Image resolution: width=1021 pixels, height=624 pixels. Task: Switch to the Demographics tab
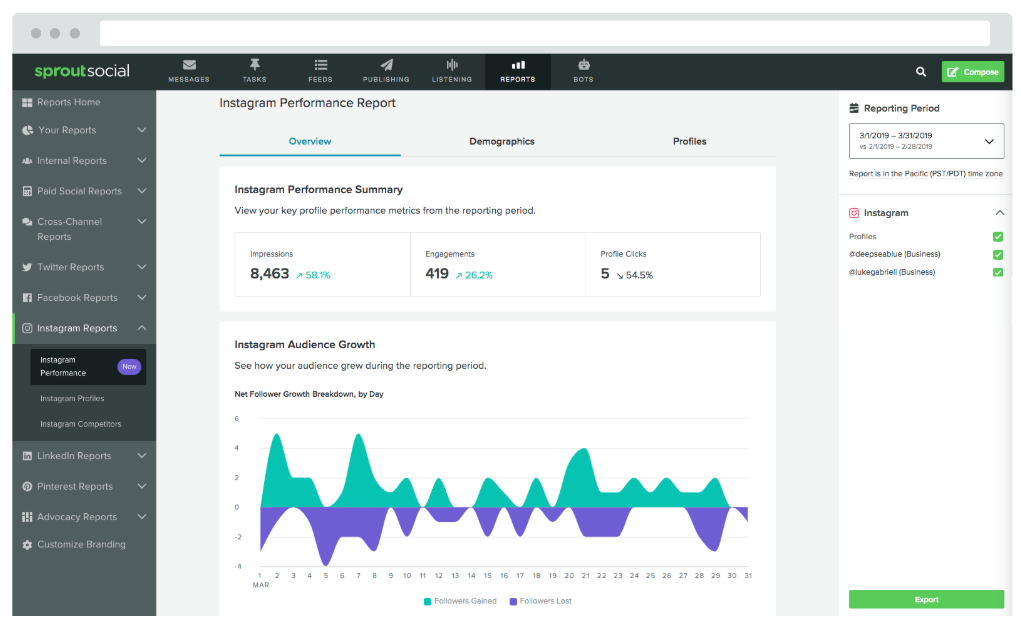(501, 141)
